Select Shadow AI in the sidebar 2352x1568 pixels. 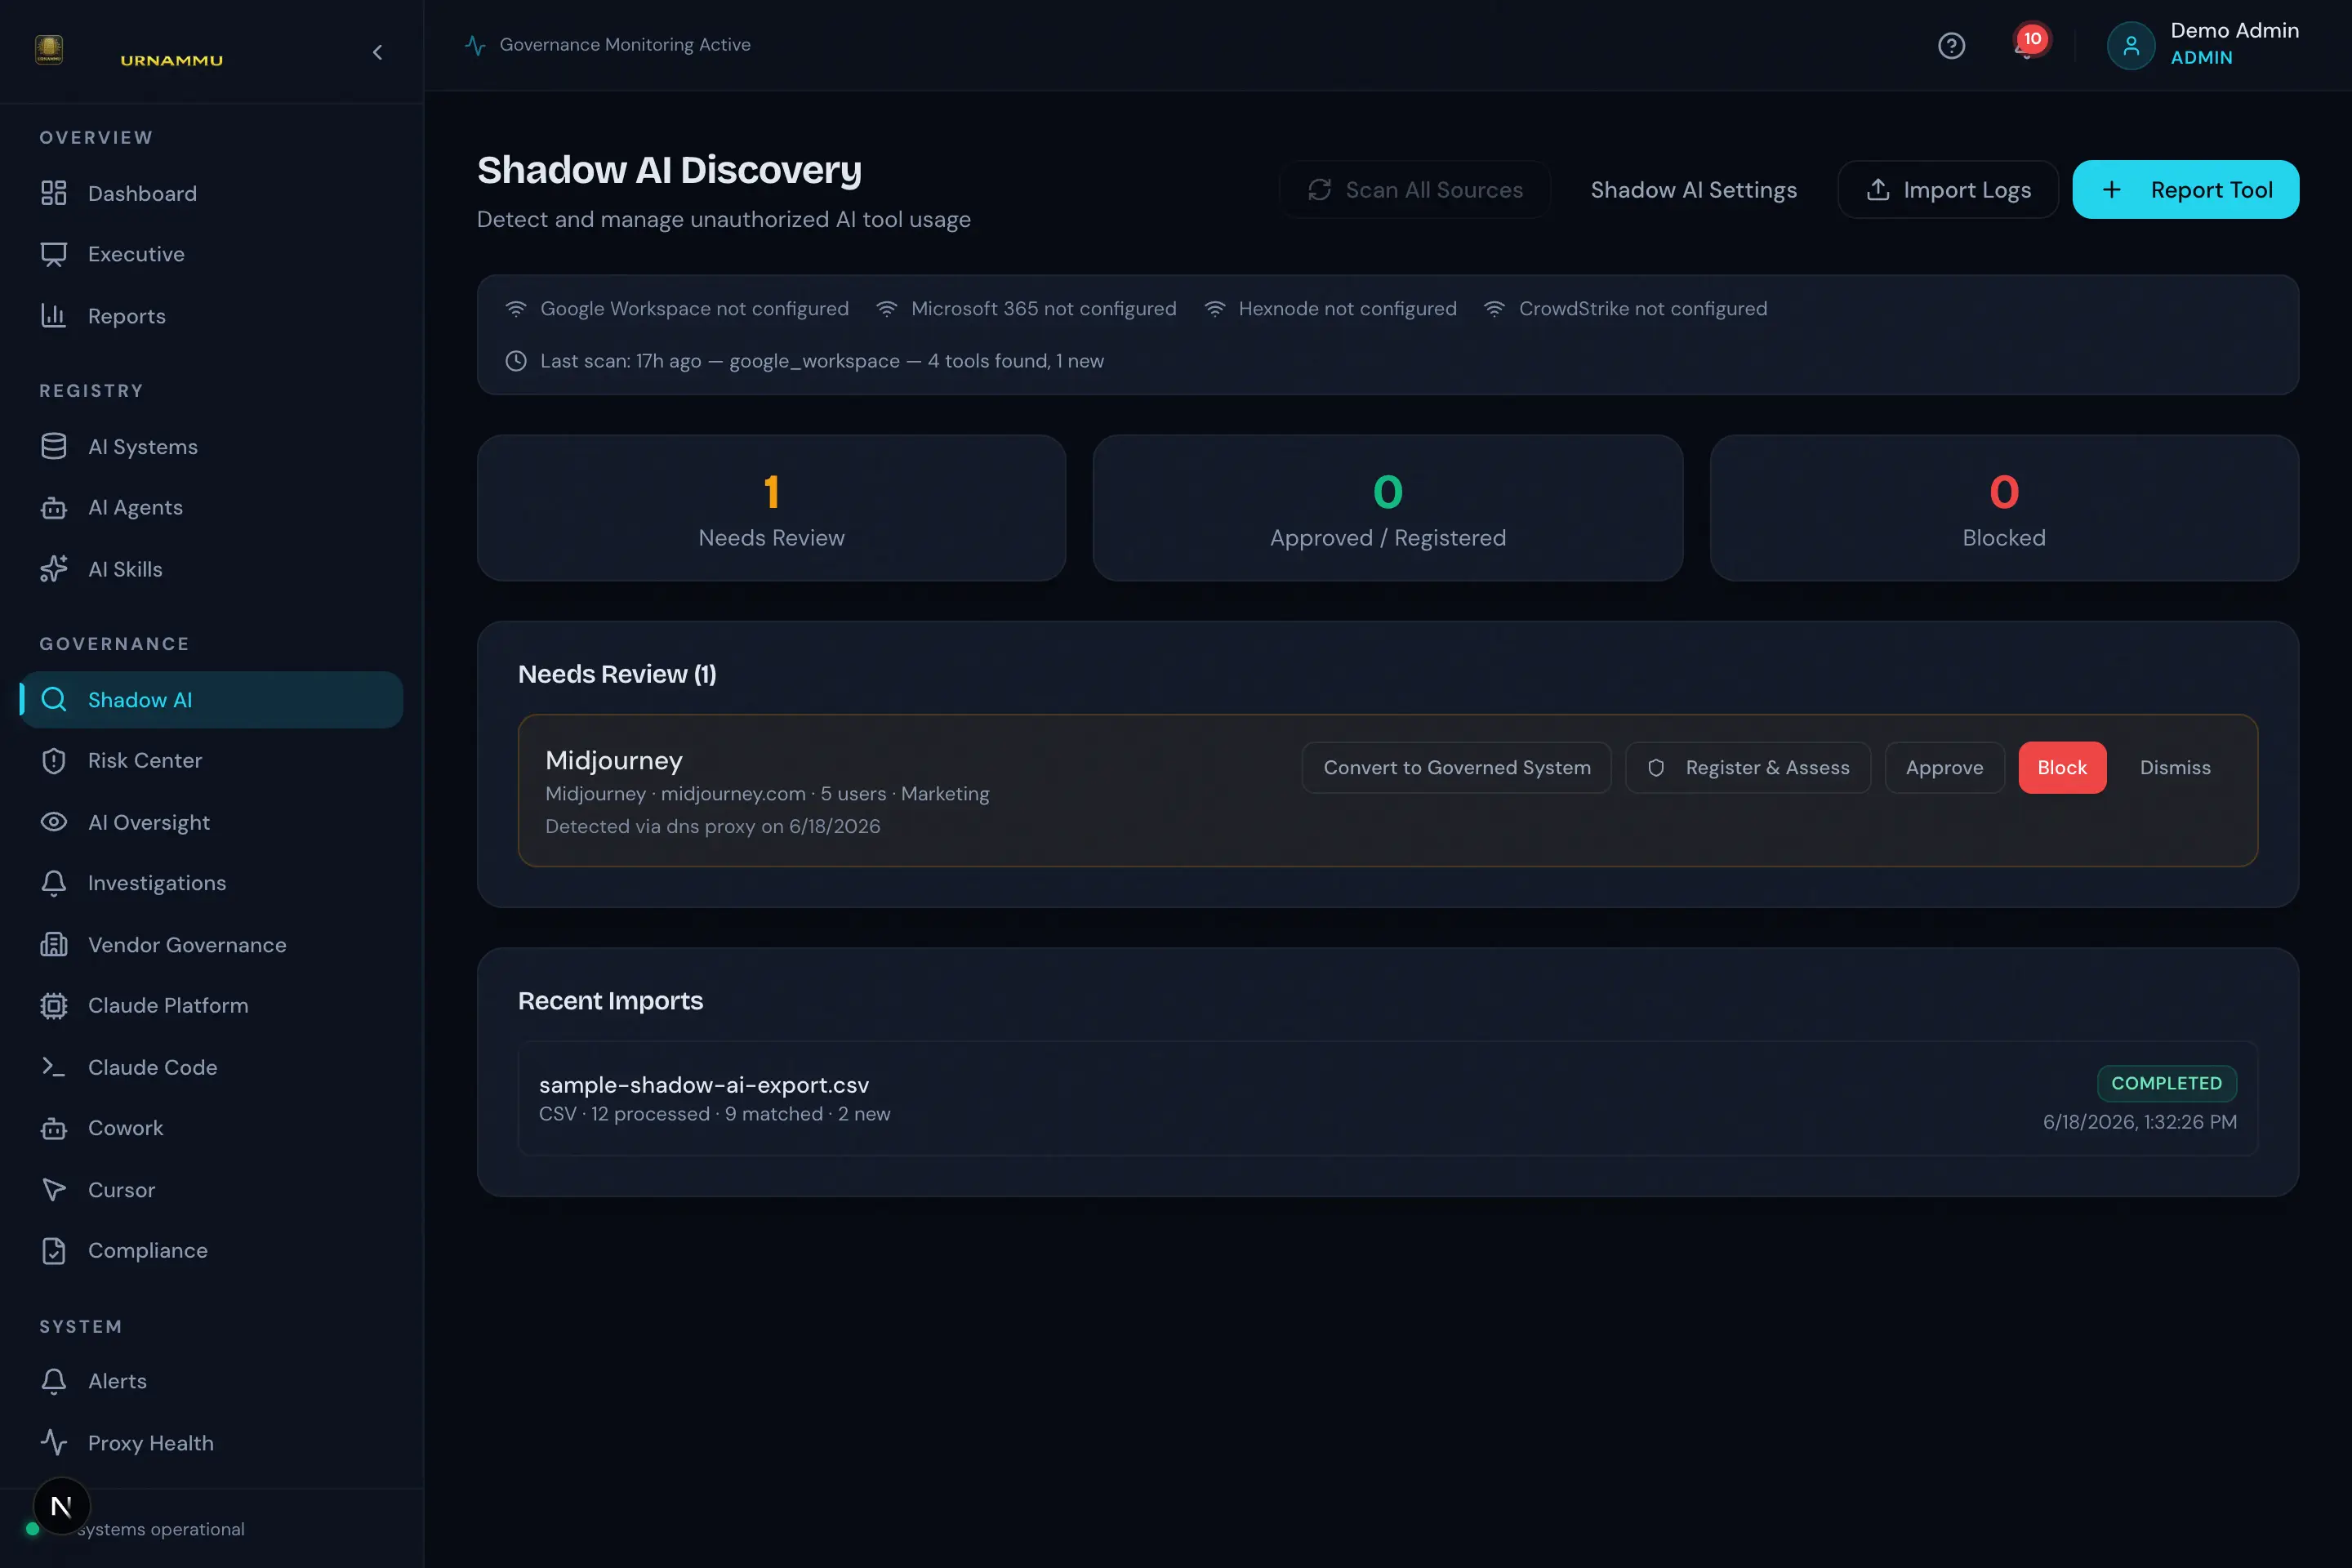(x=211, y=700)
